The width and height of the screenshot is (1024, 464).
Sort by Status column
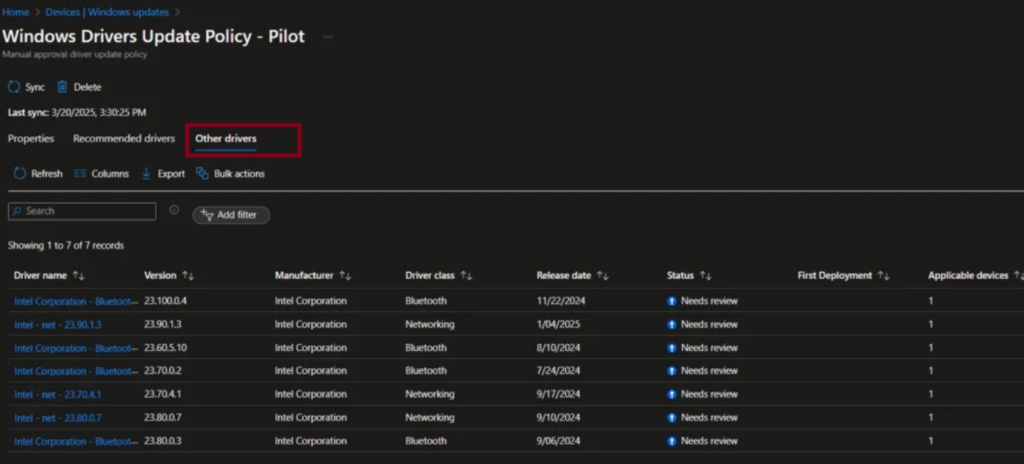click(706, 275)
